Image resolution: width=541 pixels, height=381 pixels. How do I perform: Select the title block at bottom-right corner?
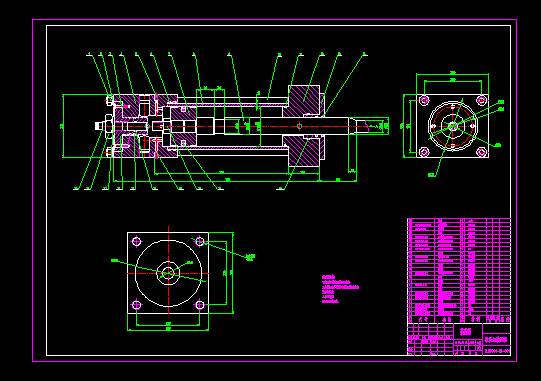point(459,339)
